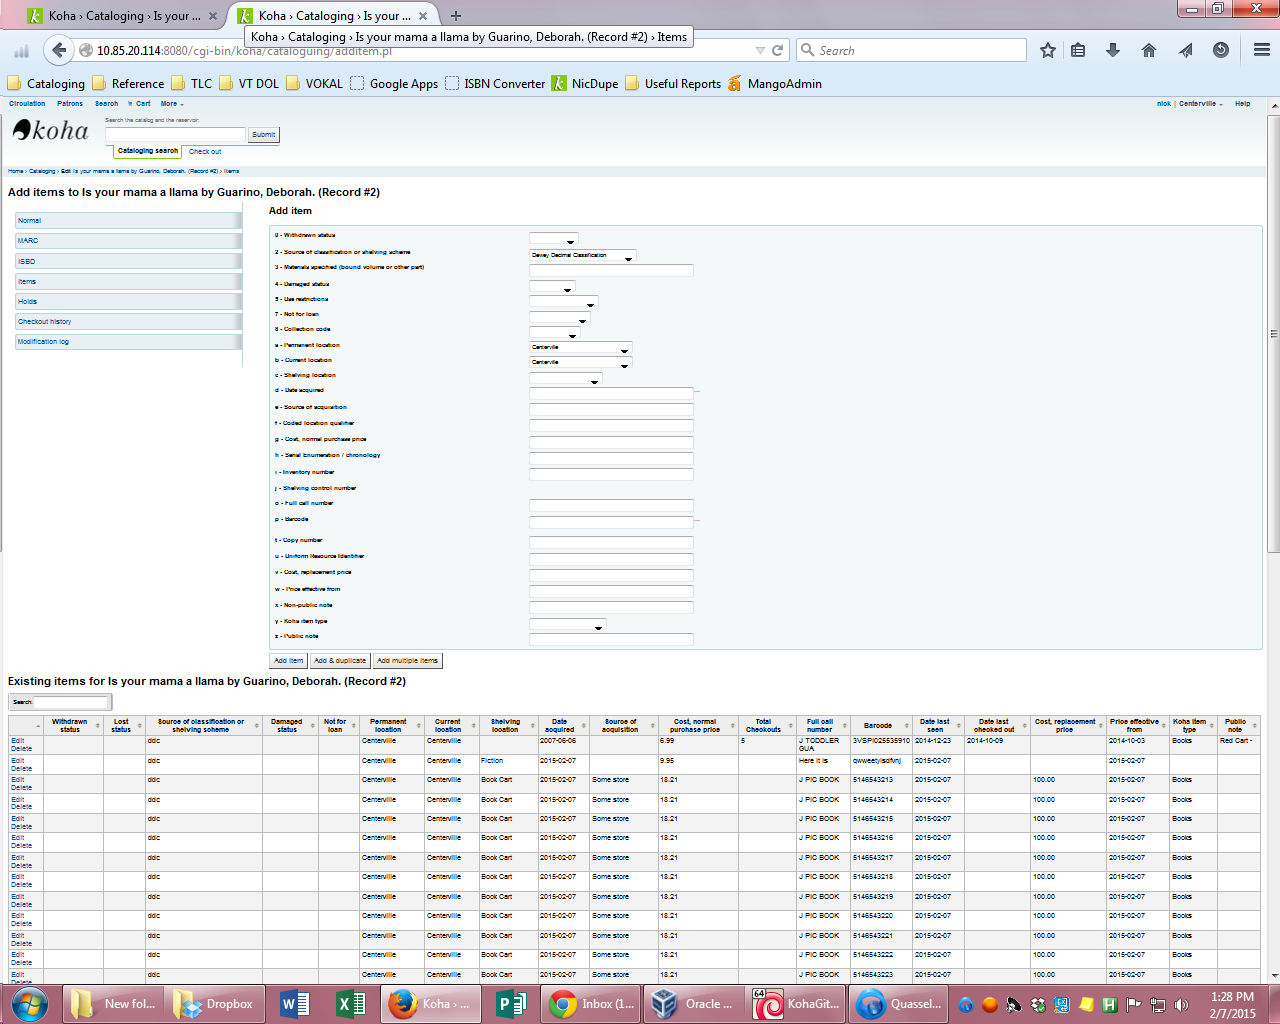Select MARC view in the sidebar
This screenshot has width=1280, height=1024.
(x=28, y=241)
